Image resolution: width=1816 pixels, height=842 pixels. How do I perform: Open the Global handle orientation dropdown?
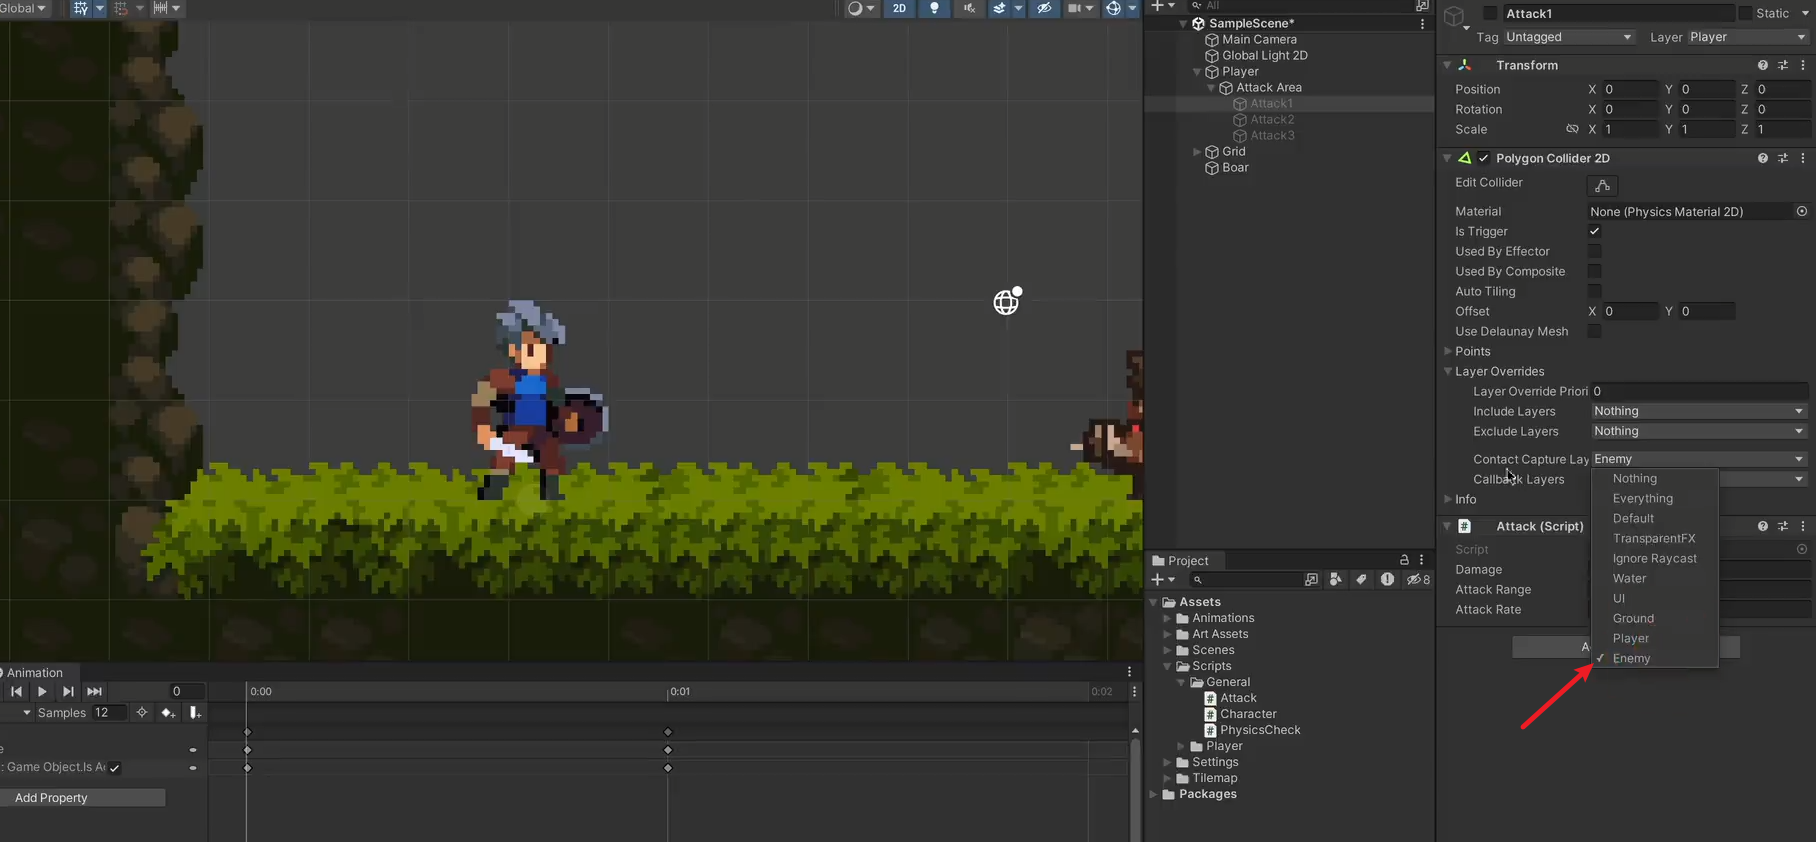[x=23, y=8]
